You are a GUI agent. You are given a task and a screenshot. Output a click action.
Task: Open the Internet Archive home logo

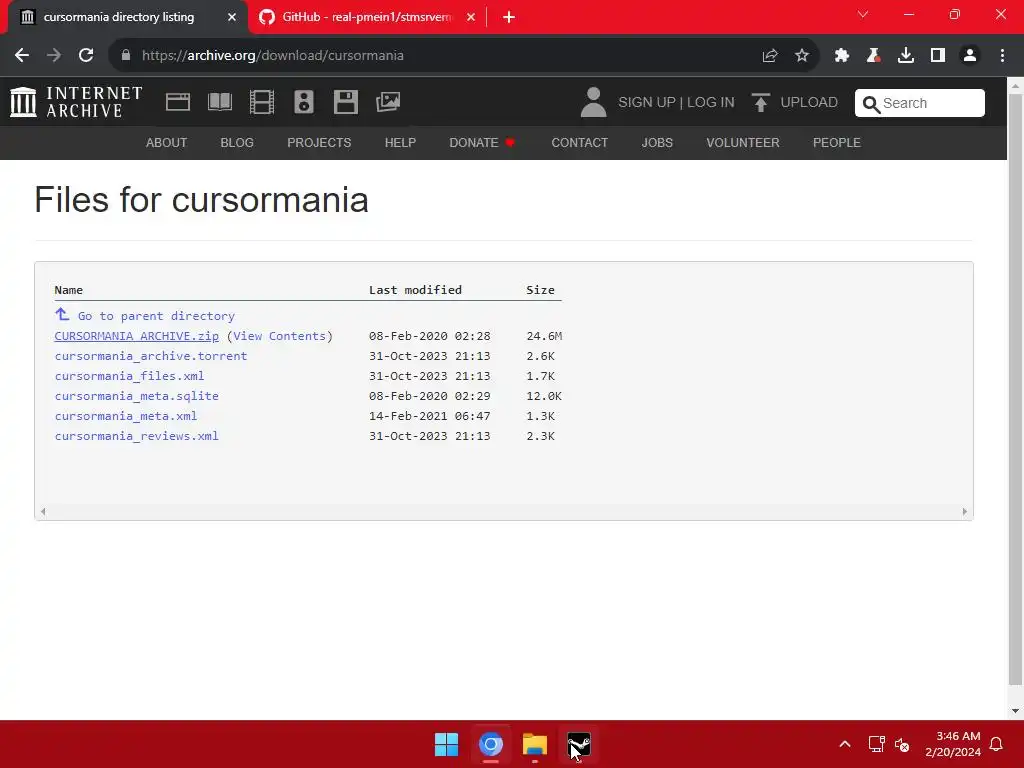[x=76, y=103]
